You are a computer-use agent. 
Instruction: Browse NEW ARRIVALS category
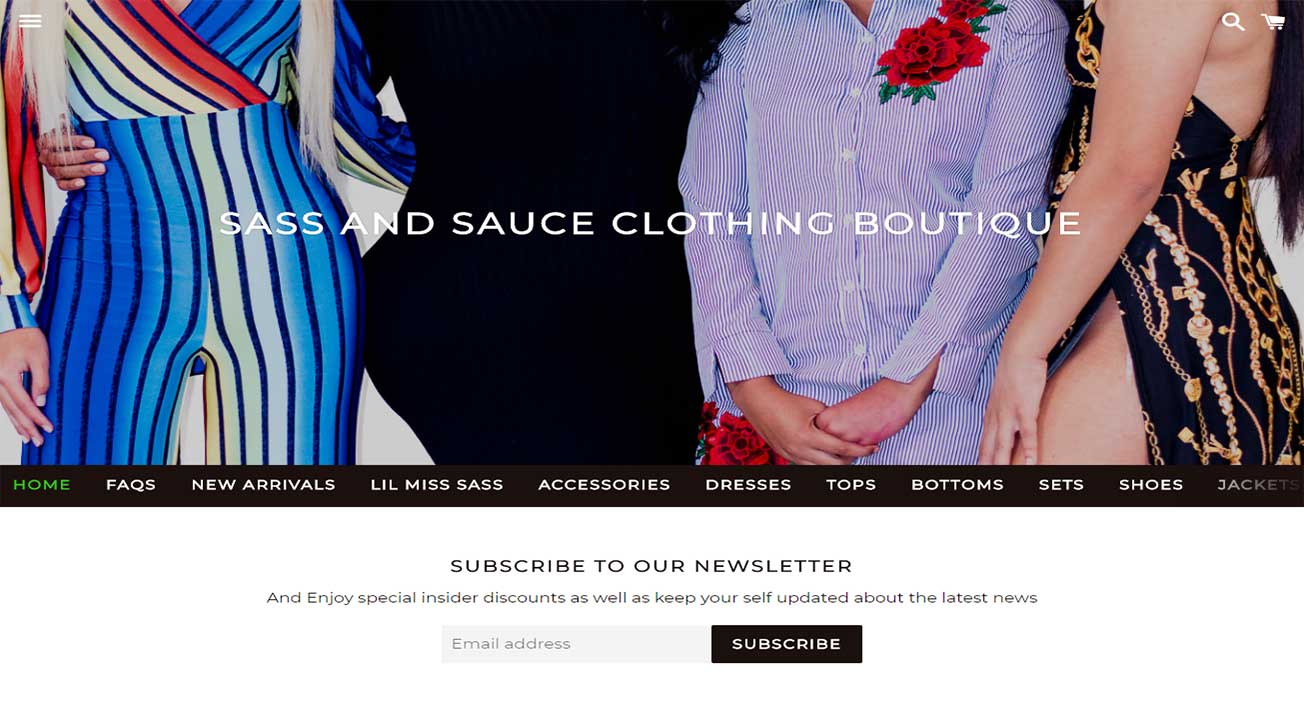[x=263, y=485]
